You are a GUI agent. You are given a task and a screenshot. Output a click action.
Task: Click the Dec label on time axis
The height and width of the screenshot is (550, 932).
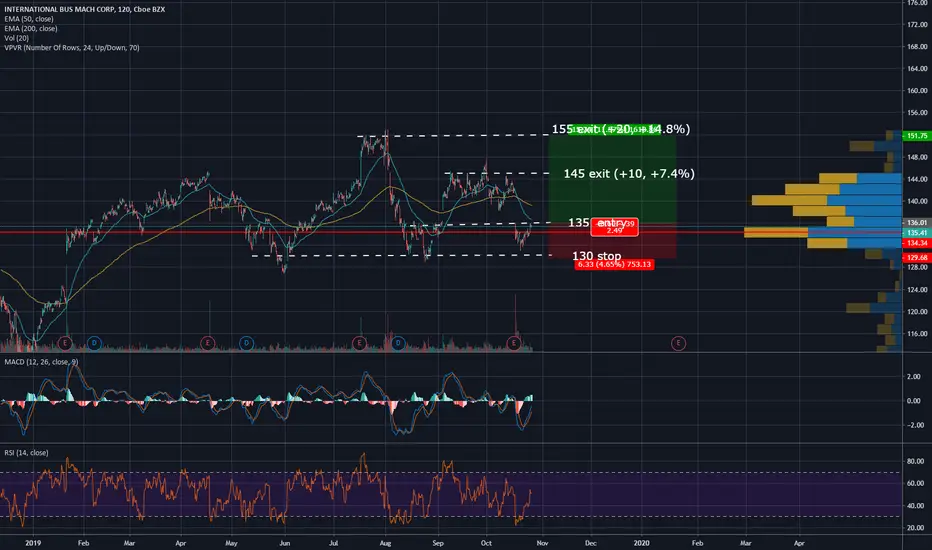click(x=591, y=543)
